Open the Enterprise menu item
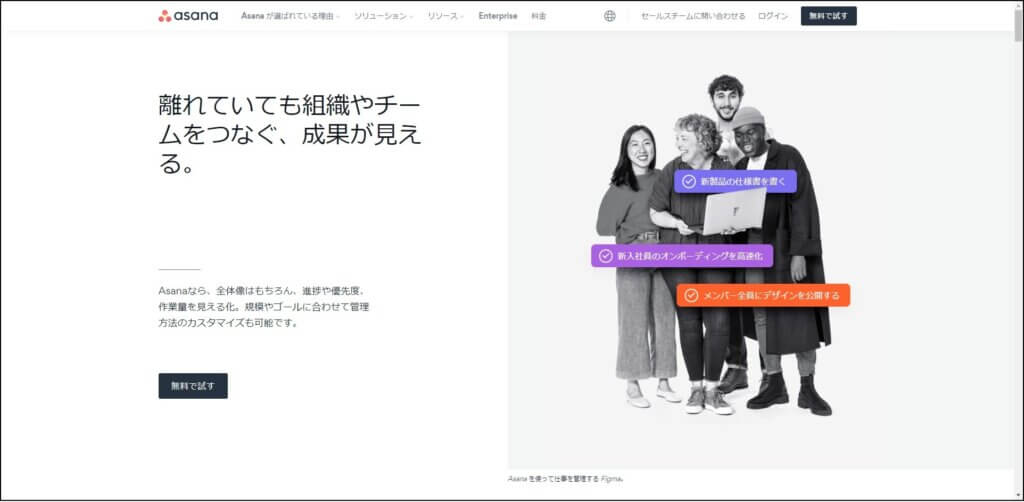Image resolution: width=1024 pixels, height=502 pixels. tap(498, 16)
